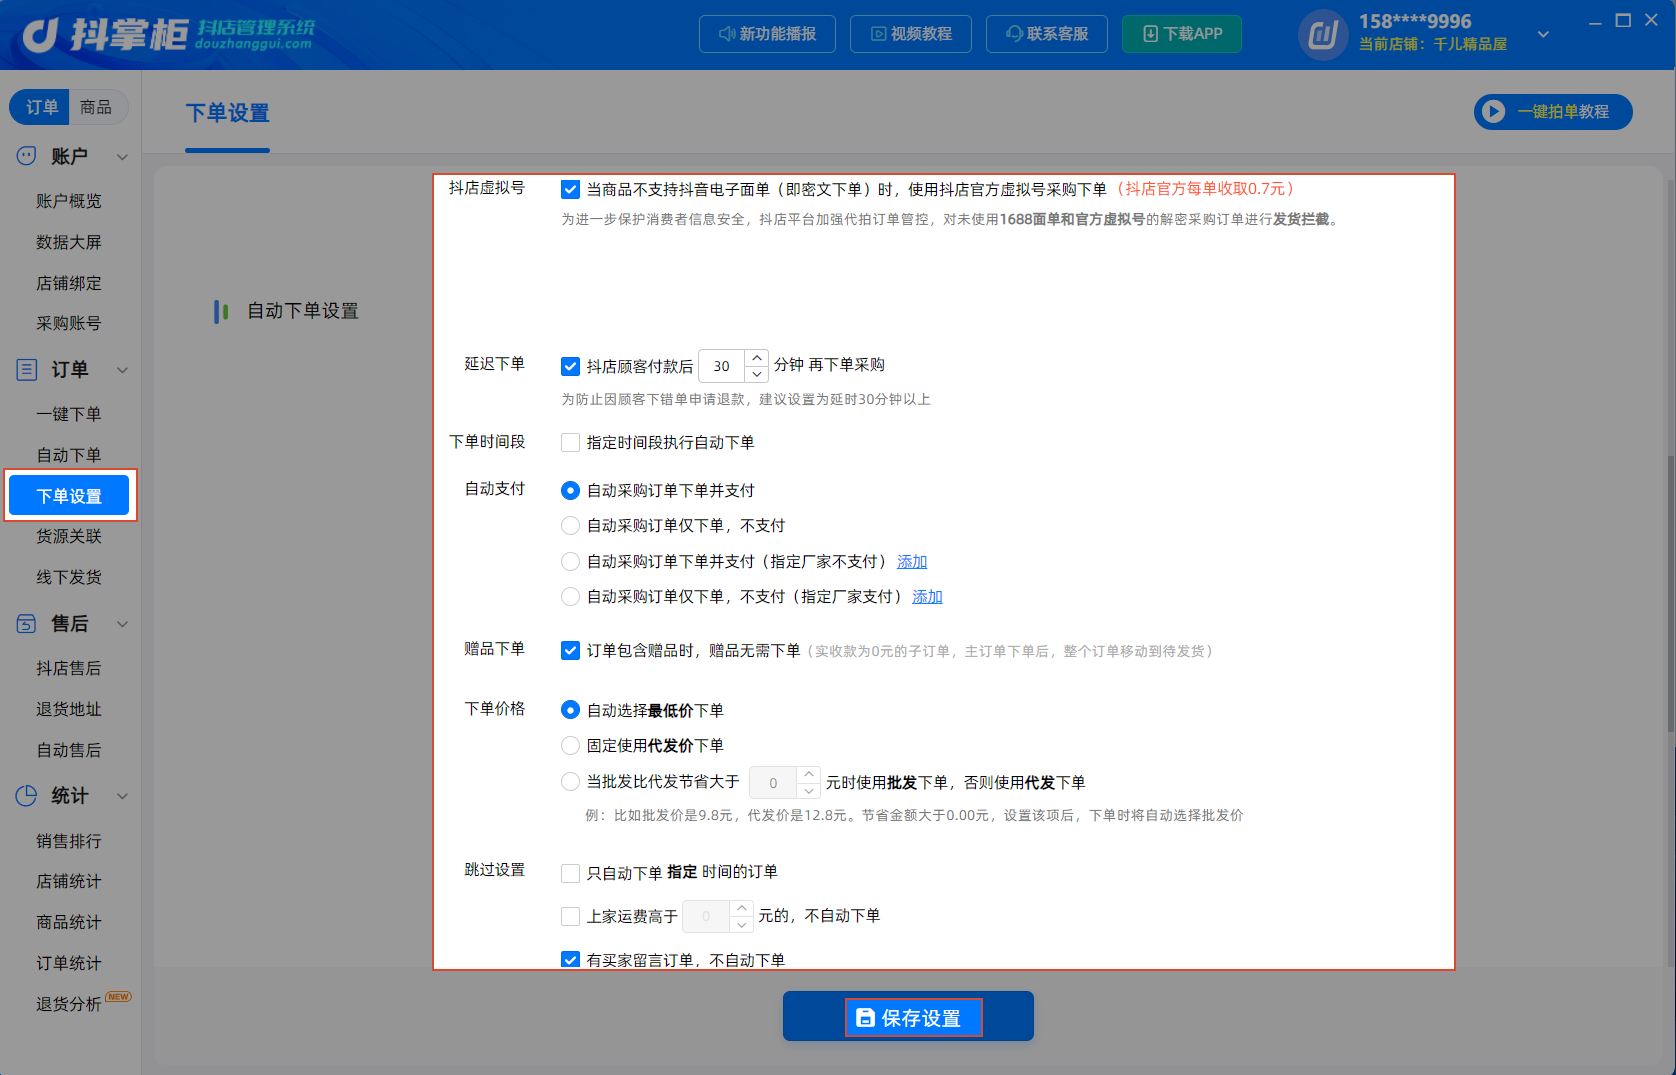The height and width of the screenshot is (1075, 1676).
Task: Increase delay minutes with up arrow
Action: tap(757, 358)
